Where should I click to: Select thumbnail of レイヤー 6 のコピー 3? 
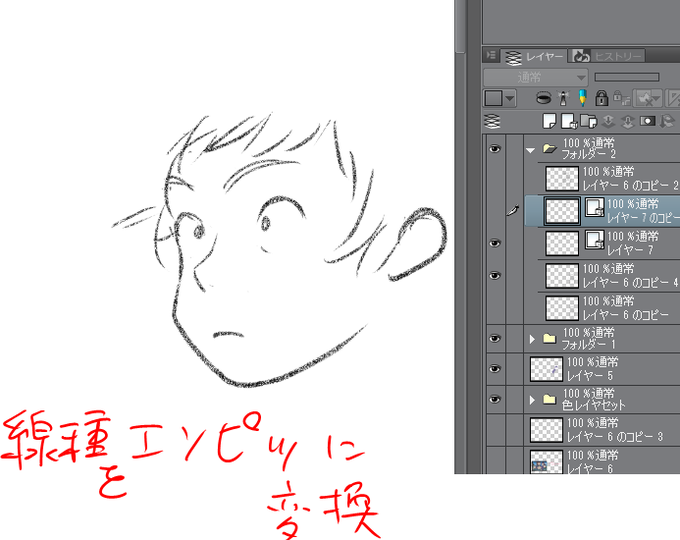coord(546,430)
